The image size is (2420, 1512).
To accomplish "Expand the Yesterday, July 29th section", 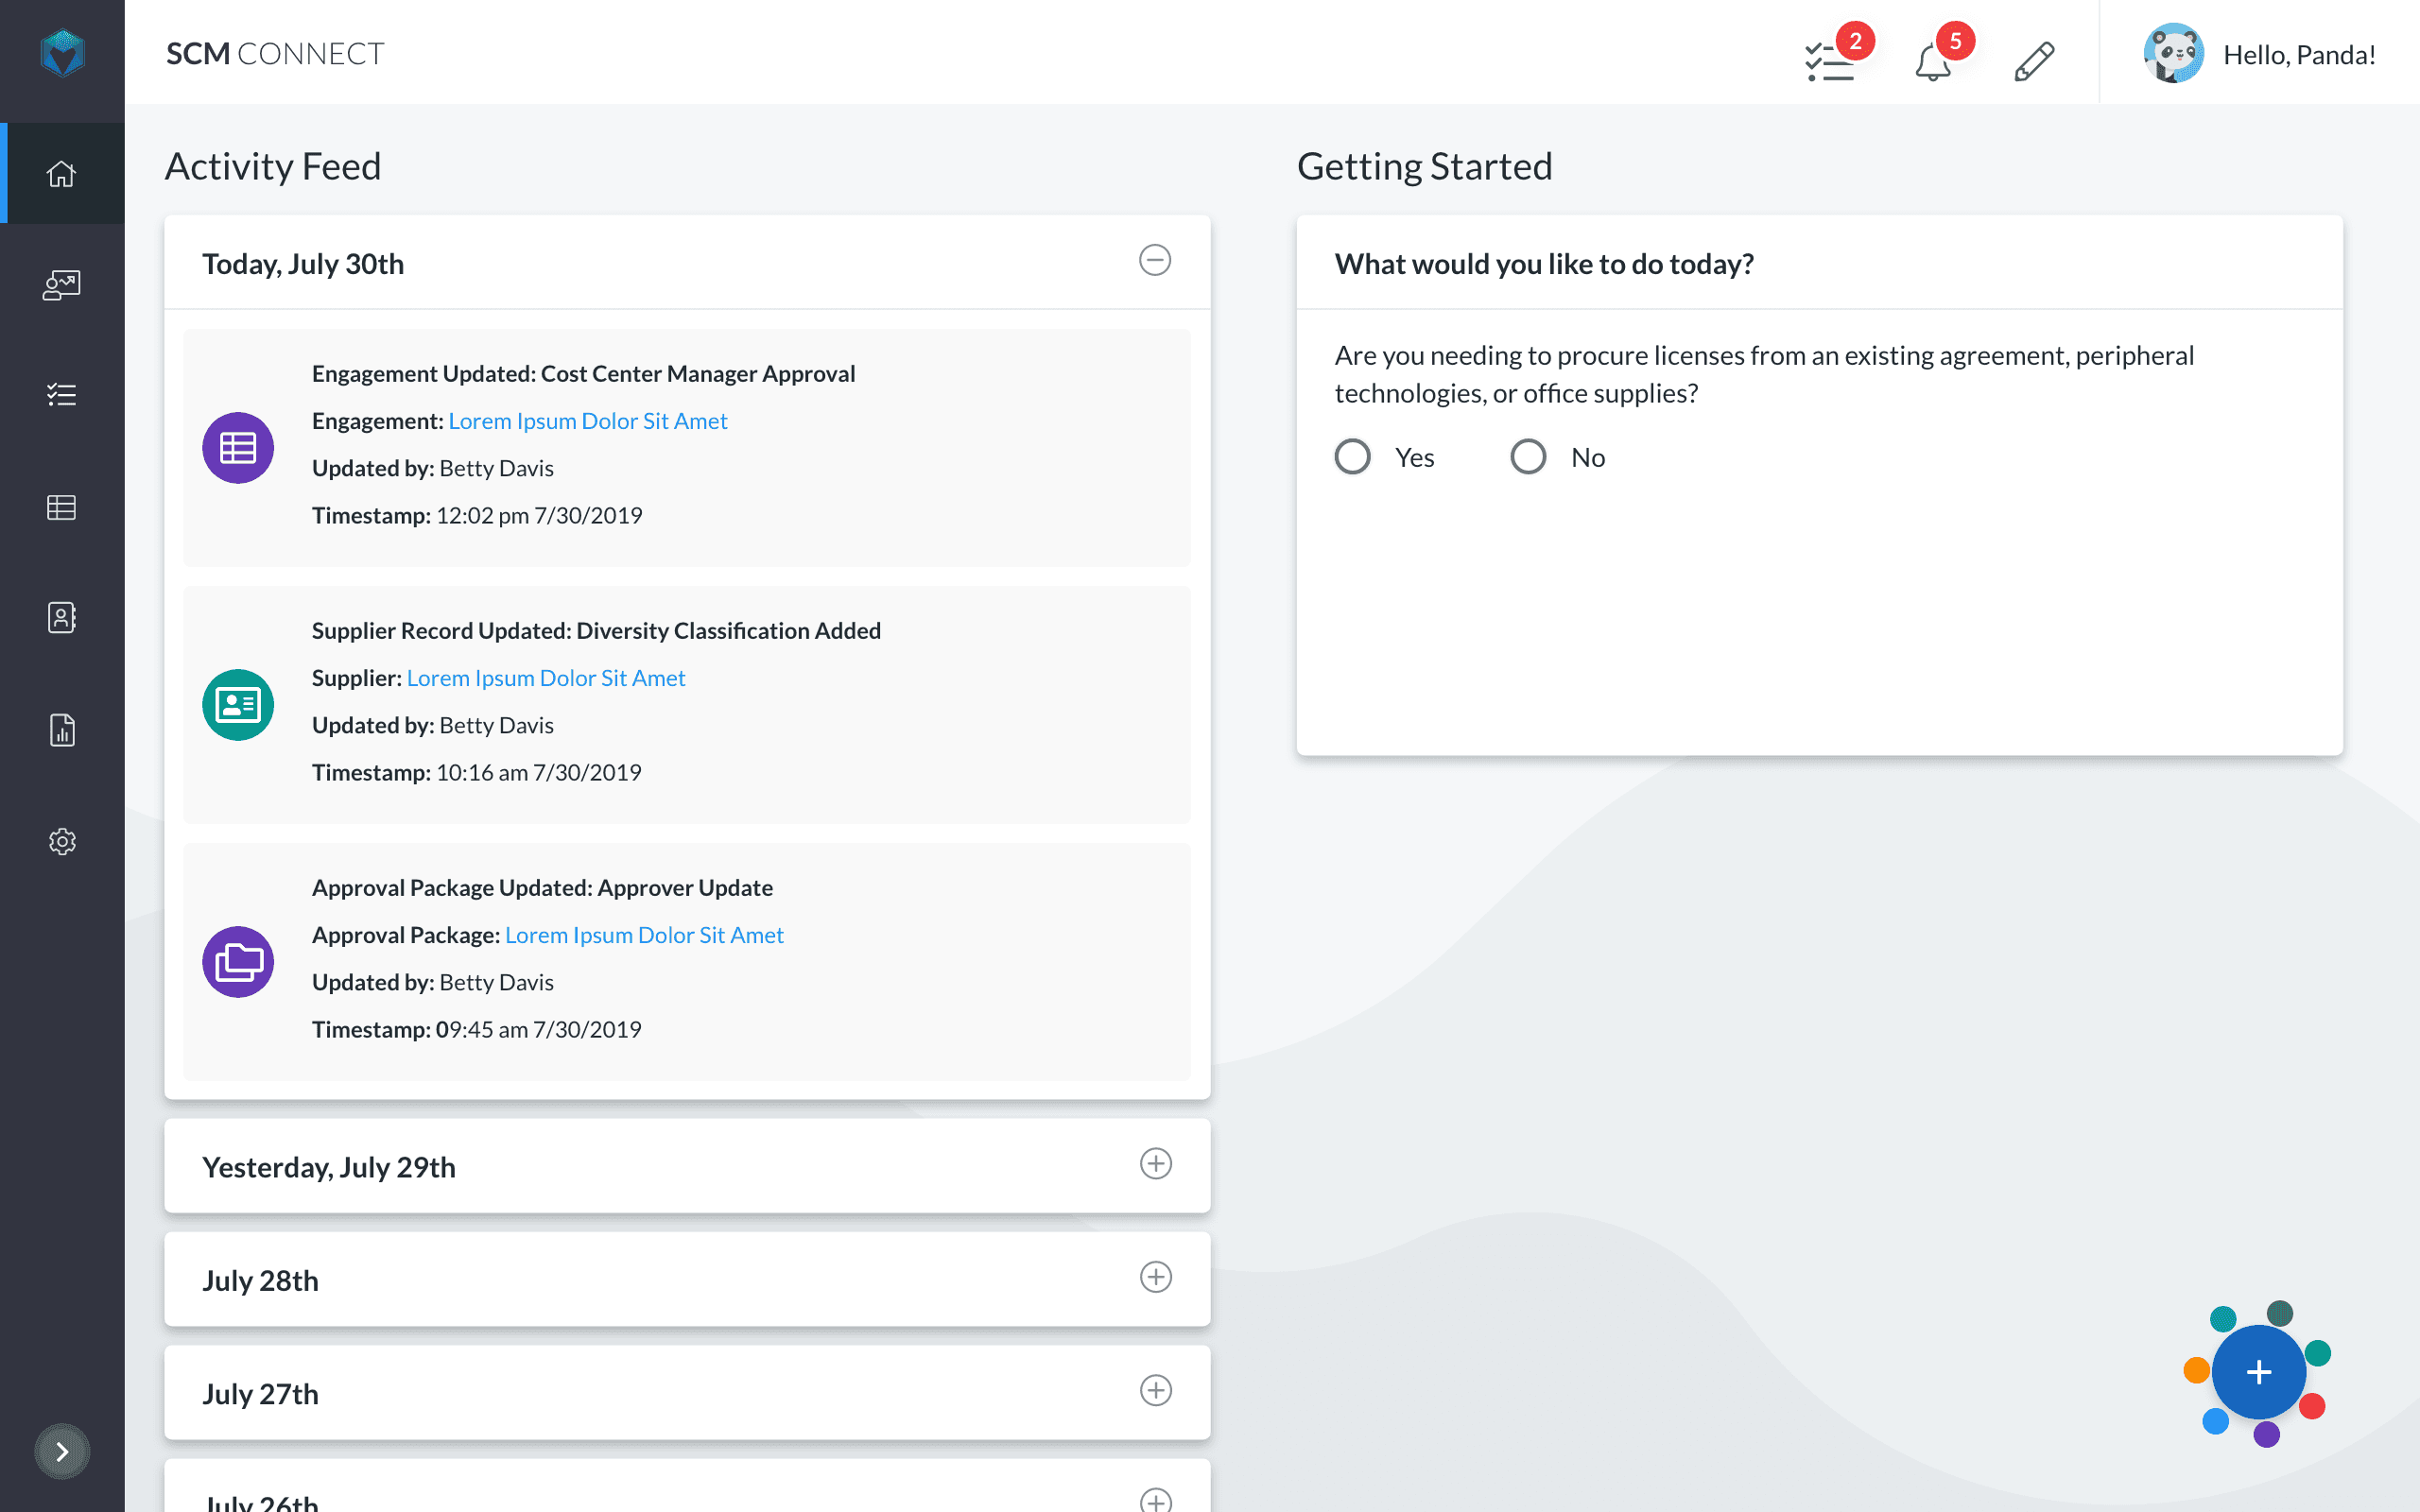I will [1156, 1164].
